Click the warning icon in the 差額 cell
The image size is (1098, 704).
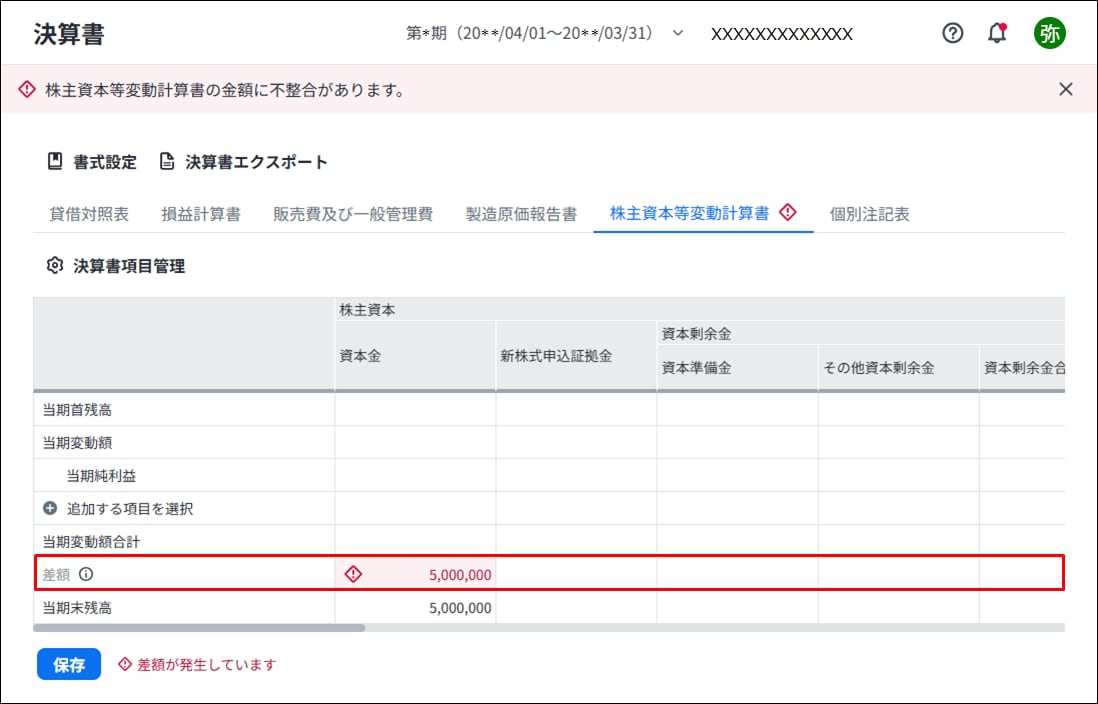[x=353, y=574]
